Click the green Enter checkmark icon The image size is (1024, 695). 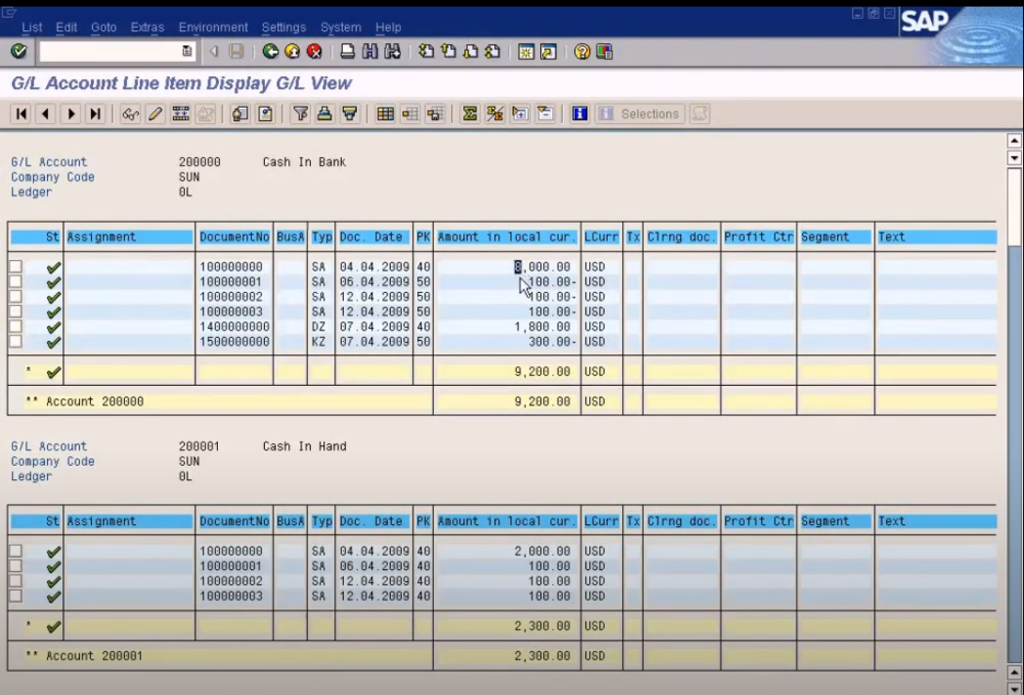(x=18, y=51)
